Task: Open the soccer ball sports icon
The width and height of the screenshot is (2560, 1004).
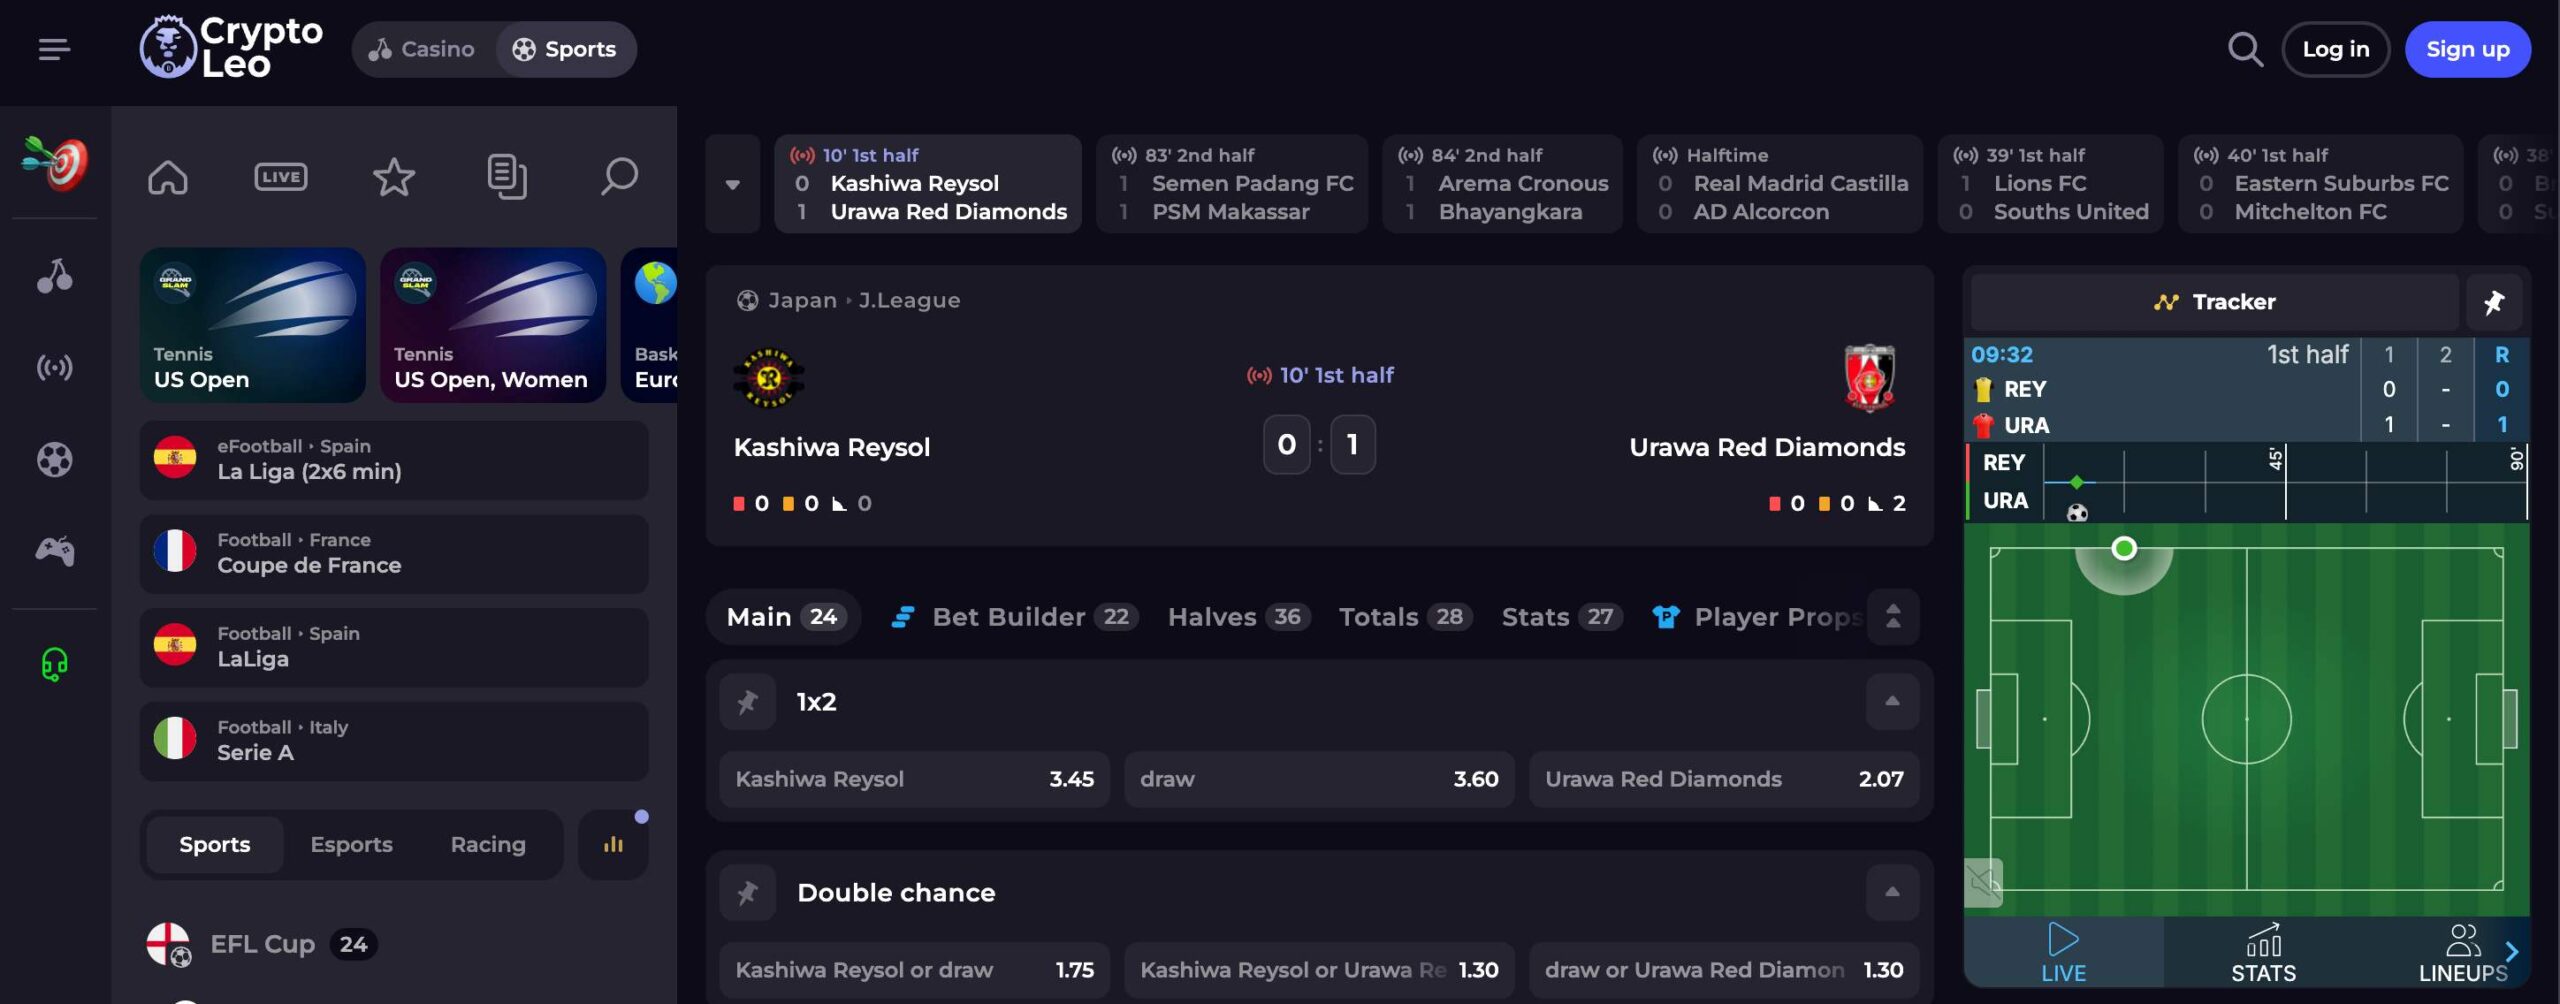Action: click(55, 460)
